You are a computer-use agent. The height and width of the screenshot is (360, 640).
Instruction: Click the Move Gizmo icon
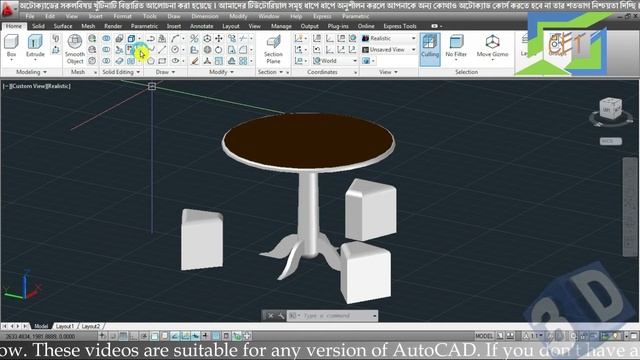click(x=492, y=46)
